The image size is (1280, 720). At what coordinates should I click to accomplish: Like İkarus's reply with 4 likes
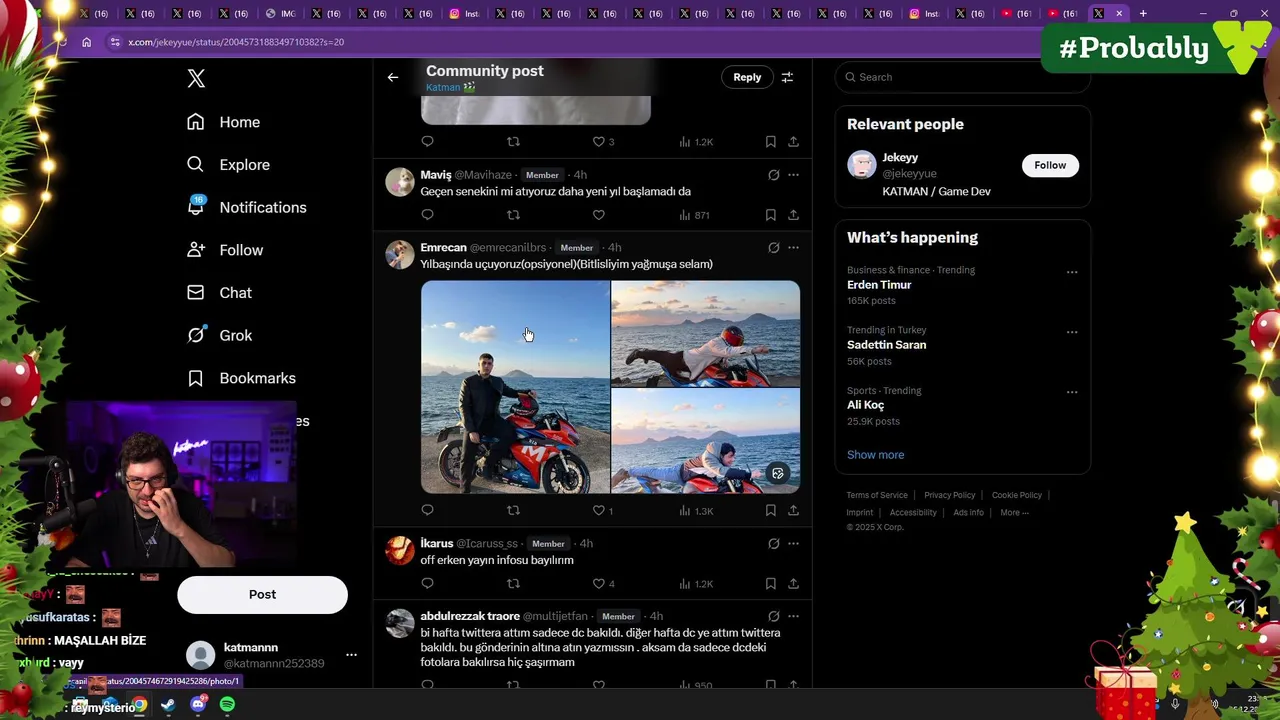click(602, 584)
